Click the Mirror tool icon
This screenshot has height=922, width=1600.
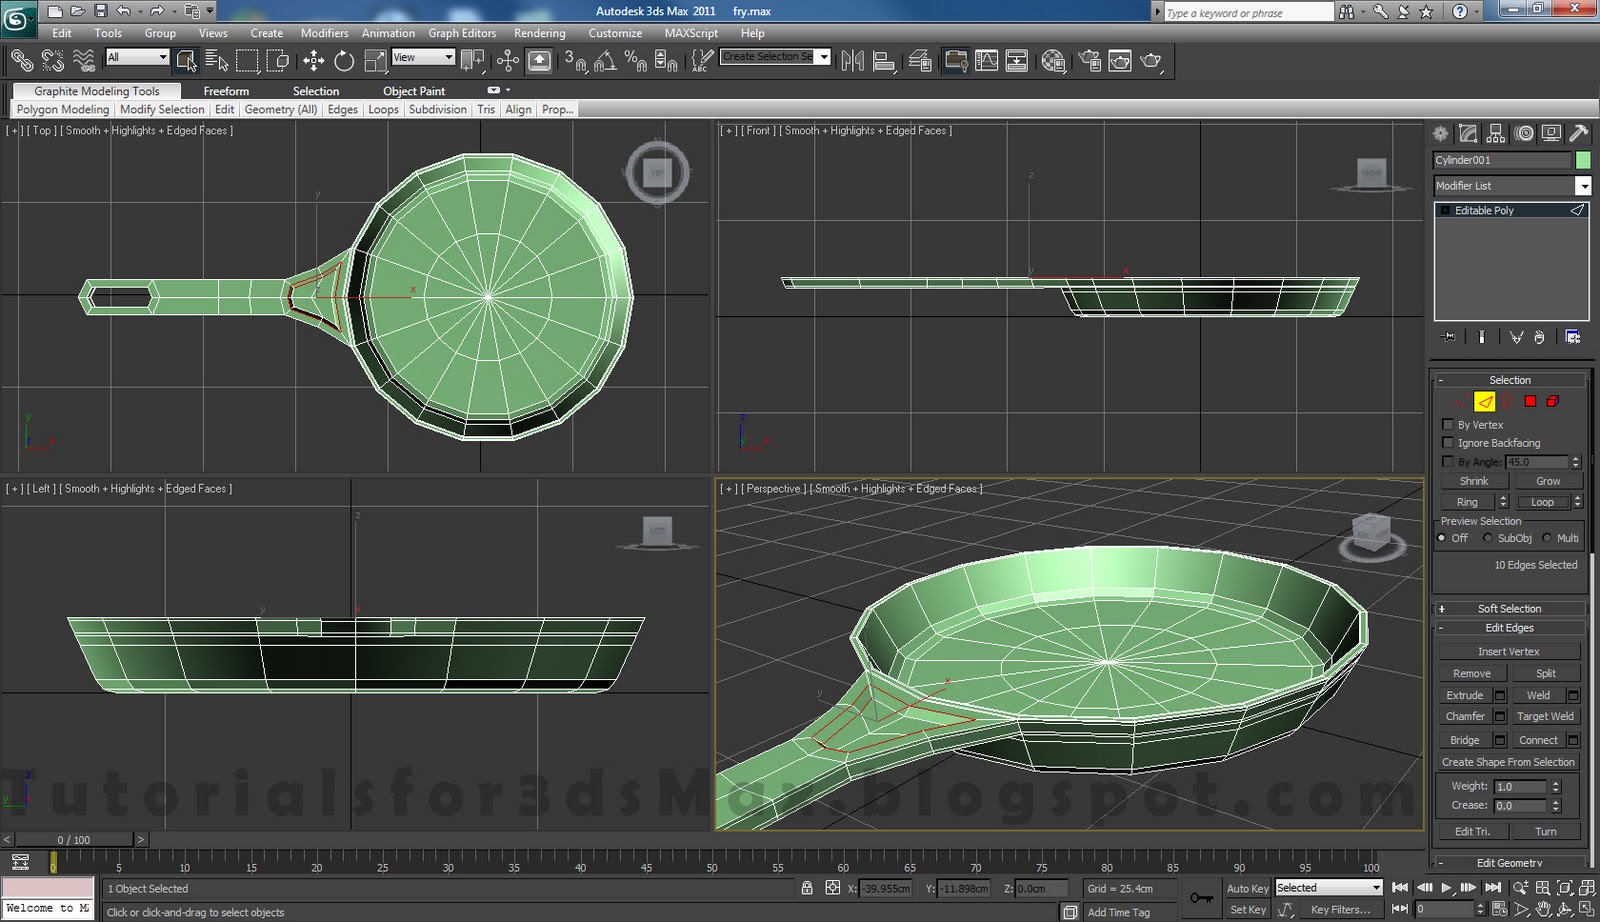(852, 61)
